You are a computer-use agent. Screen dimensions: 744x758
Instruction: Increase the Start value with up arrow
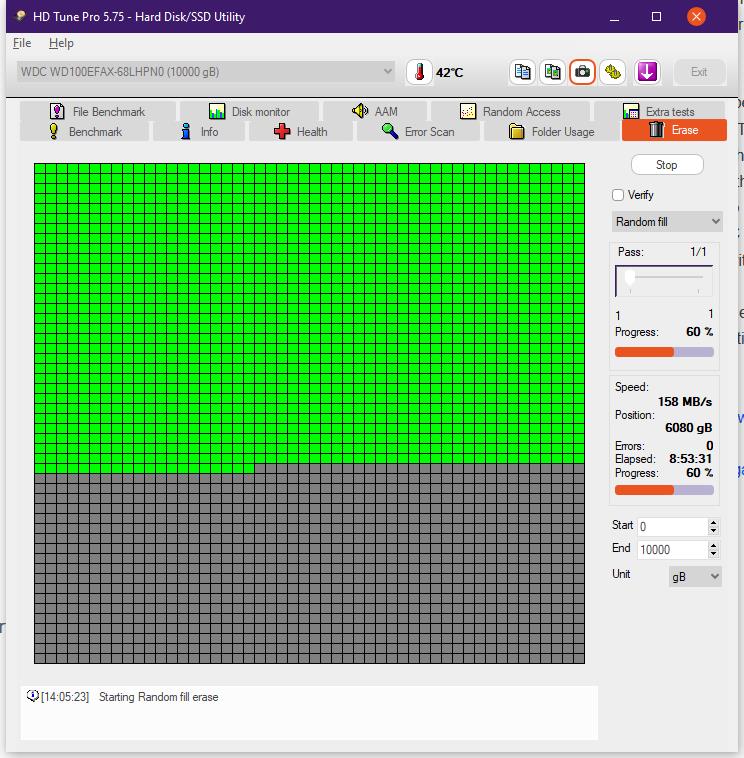point(714,523)
